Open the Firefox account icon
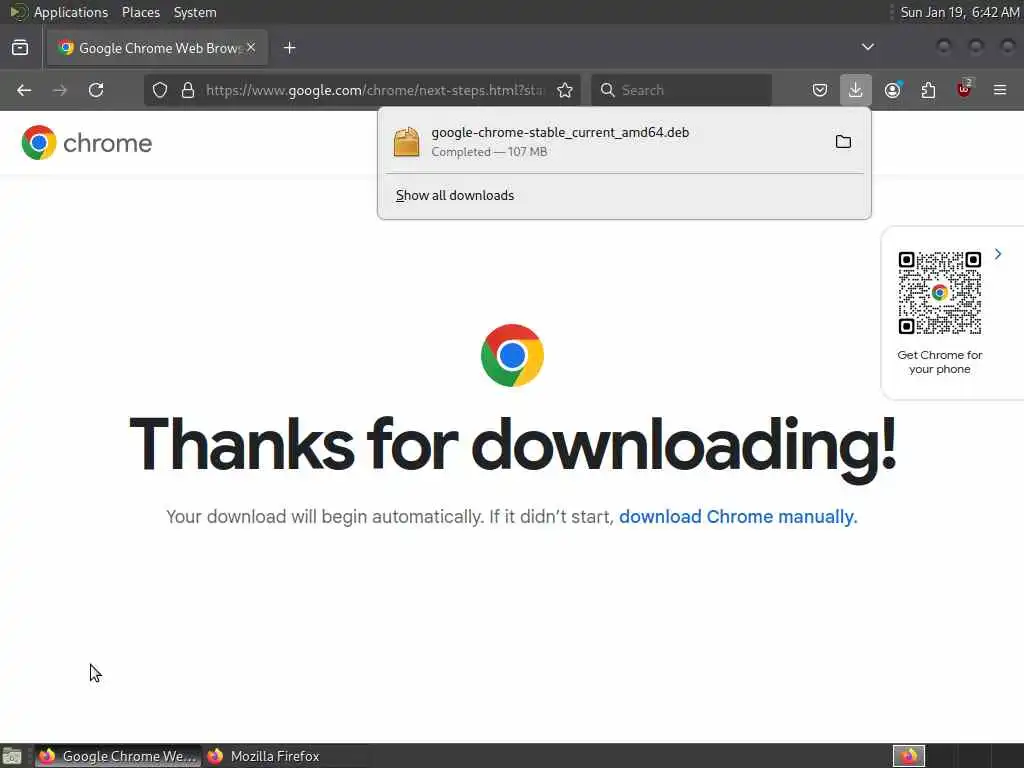Viewport: 1024px width, 768px height. pyautogui.click(x=893, y=90)
